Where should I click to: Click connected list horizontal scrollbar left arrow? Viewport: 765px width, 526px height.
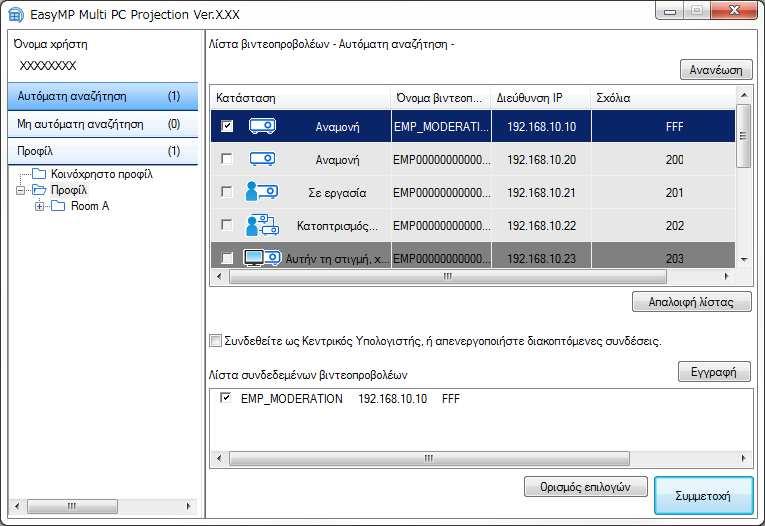[219, 458]
